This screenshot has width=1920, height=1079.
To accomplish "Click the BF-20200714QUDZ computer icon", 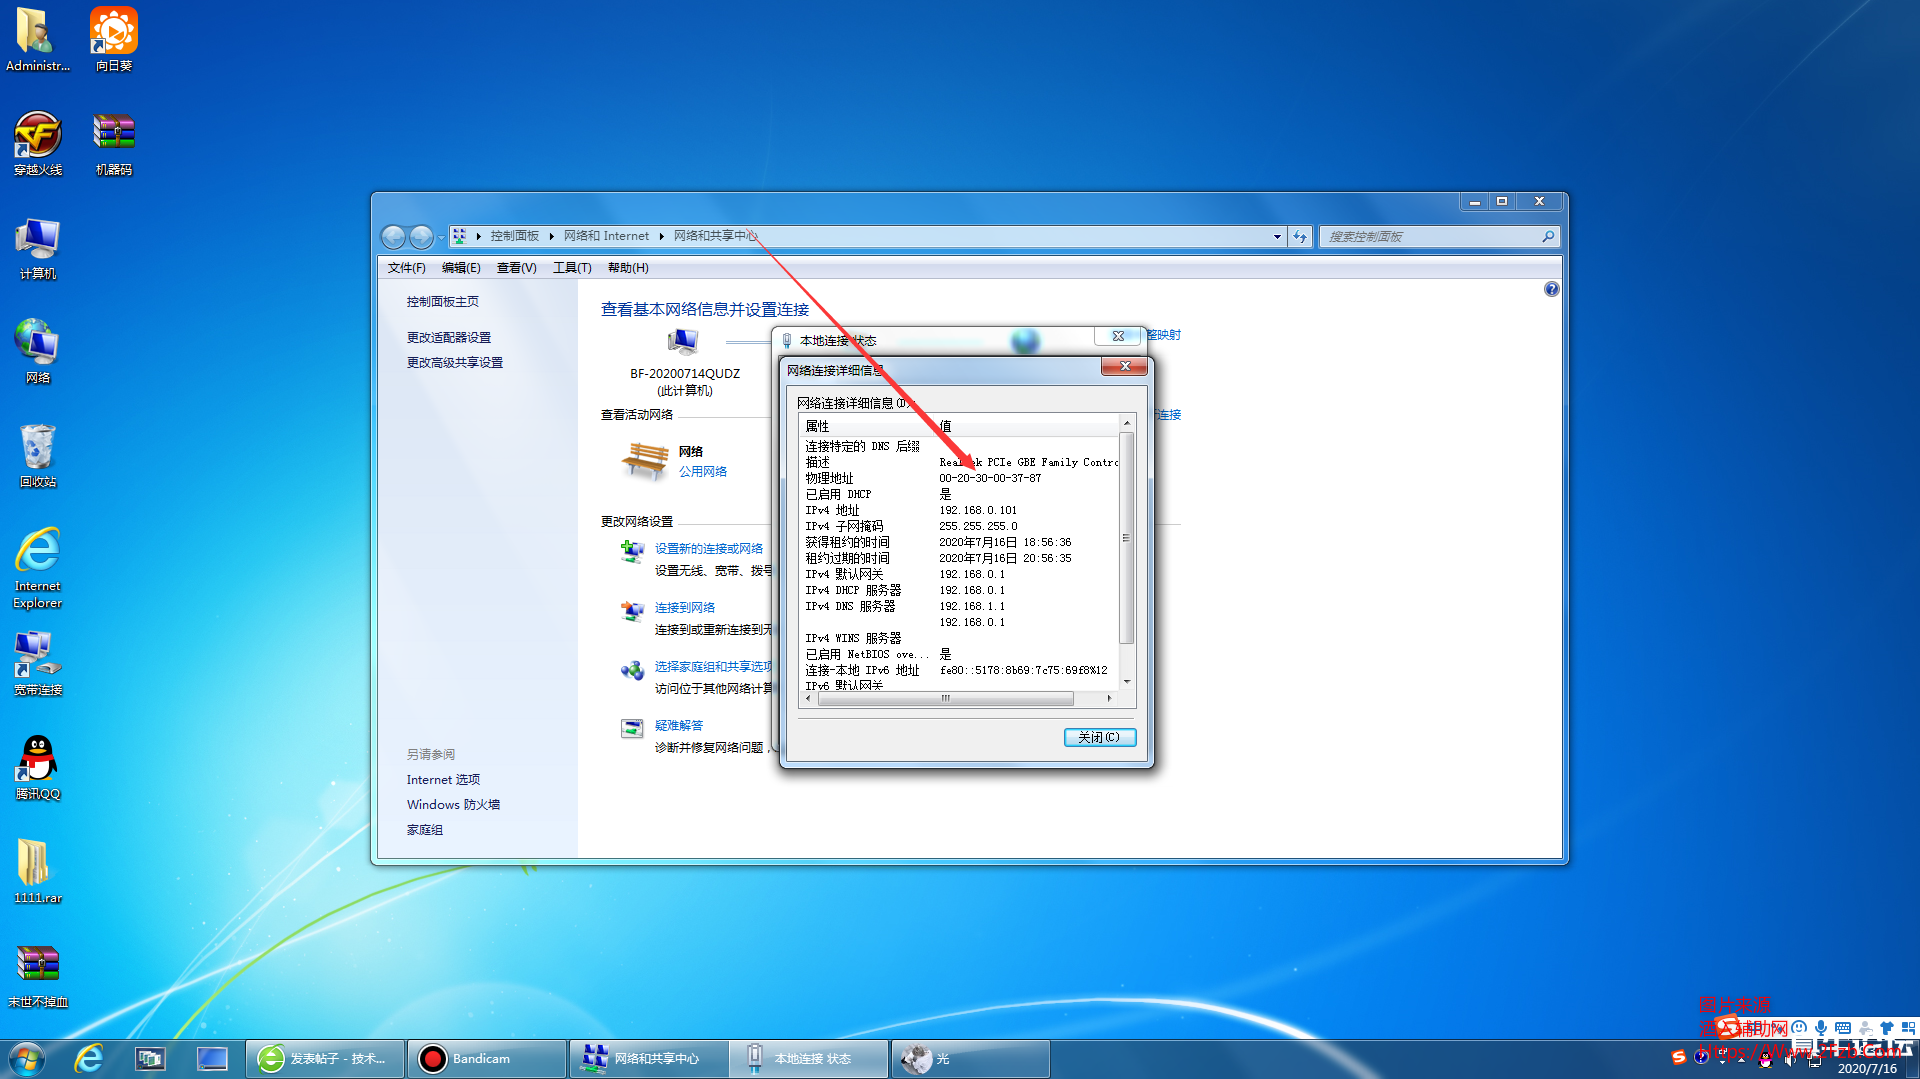I will coord(684,342).
